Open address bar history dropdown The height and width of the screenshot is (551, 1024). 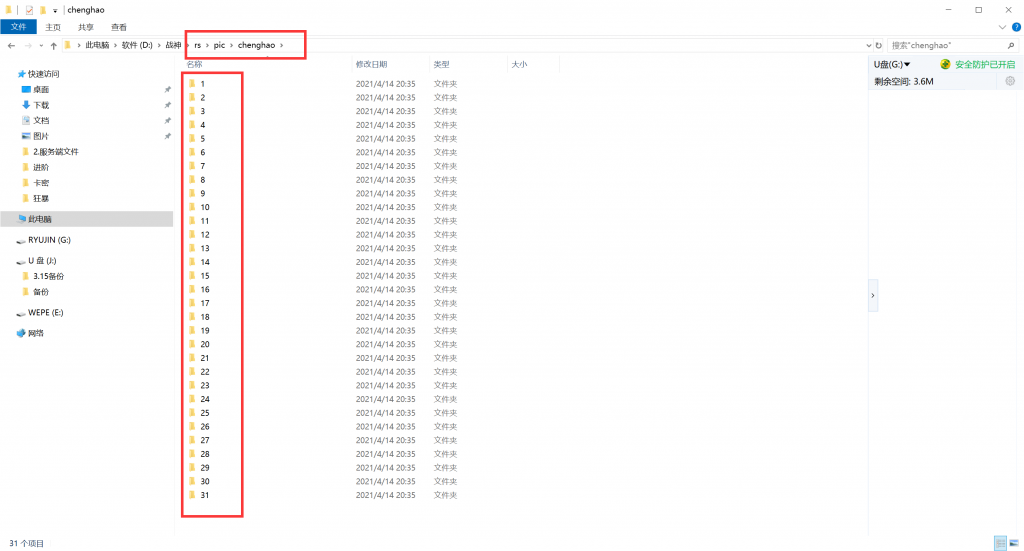coord(868,45)
